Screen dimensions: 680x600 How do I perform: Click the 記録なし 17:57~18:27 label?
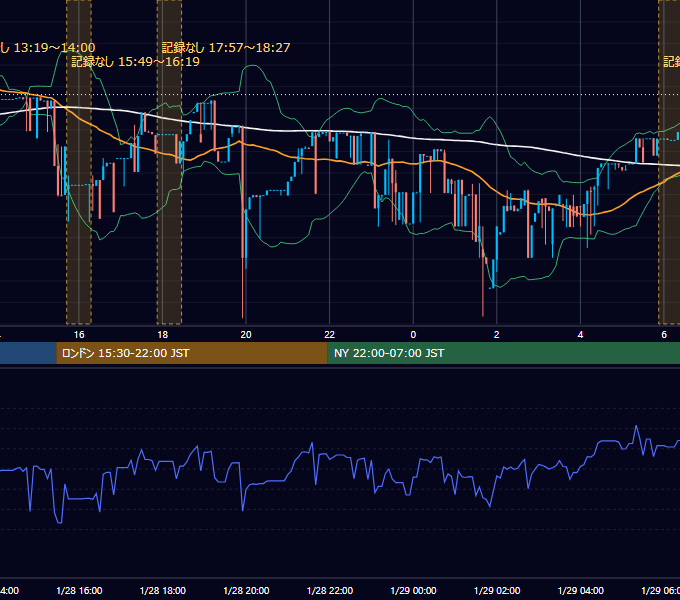[x=226, y=48]
